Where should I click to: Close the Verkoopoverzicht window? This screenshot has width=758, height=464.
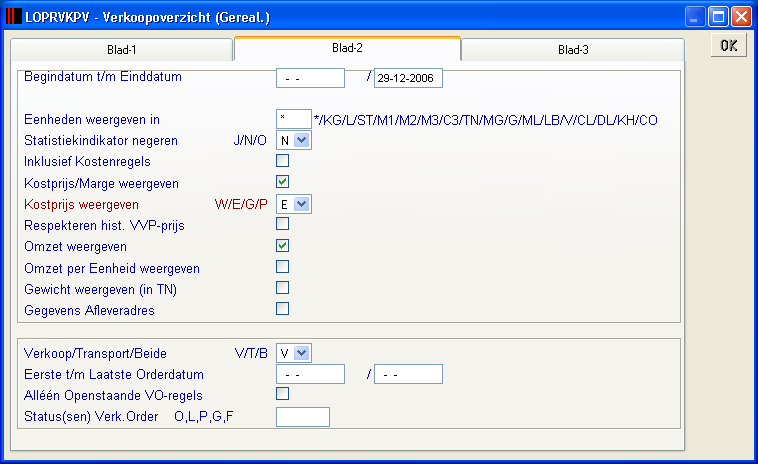point(741,17)
